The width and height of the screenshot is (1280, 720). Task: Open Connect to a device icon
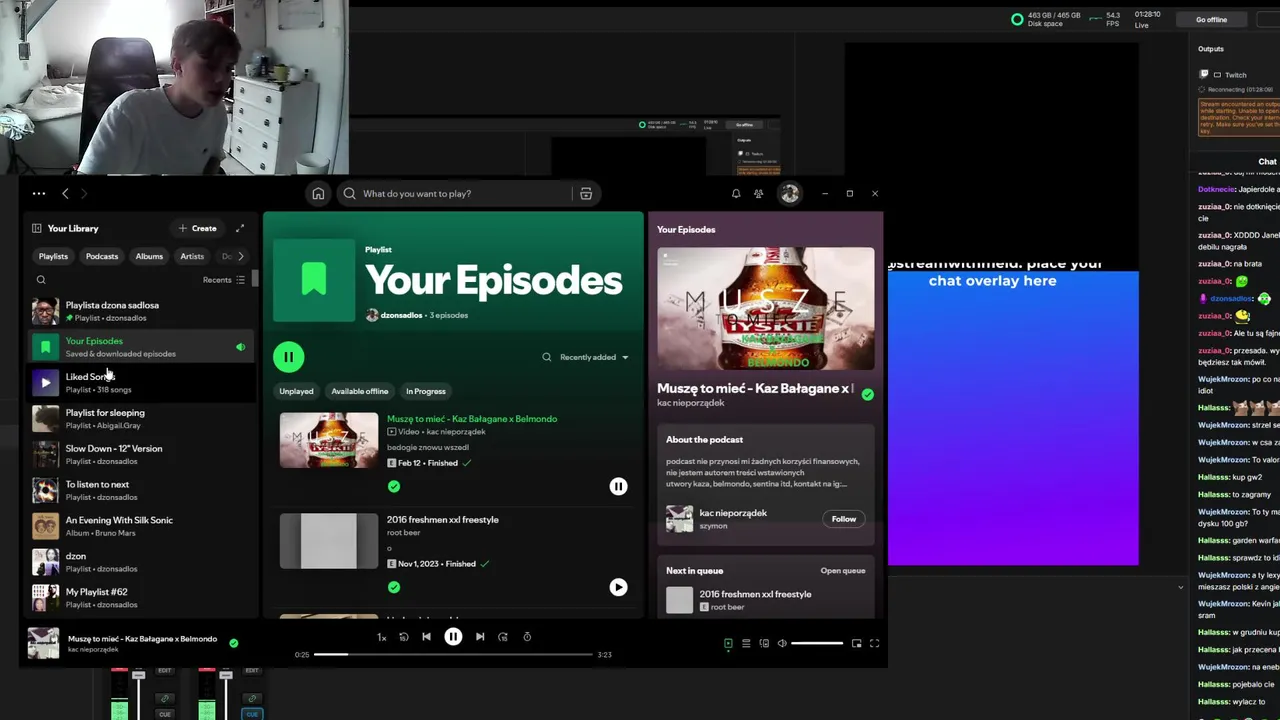point(764,644)
